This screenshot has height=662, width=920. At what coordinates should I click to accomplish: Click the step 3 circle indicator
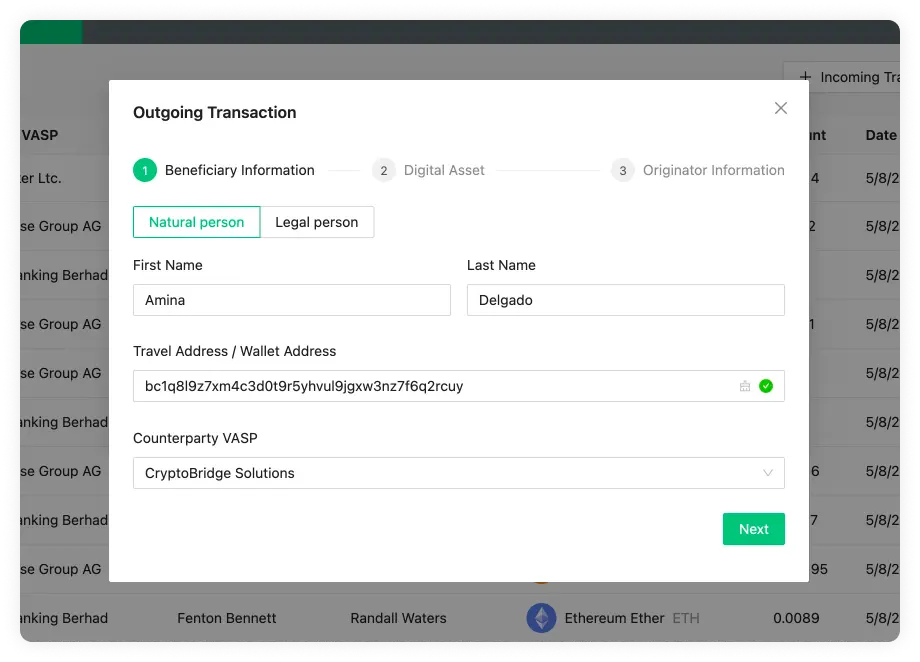[x=623, y=171]
